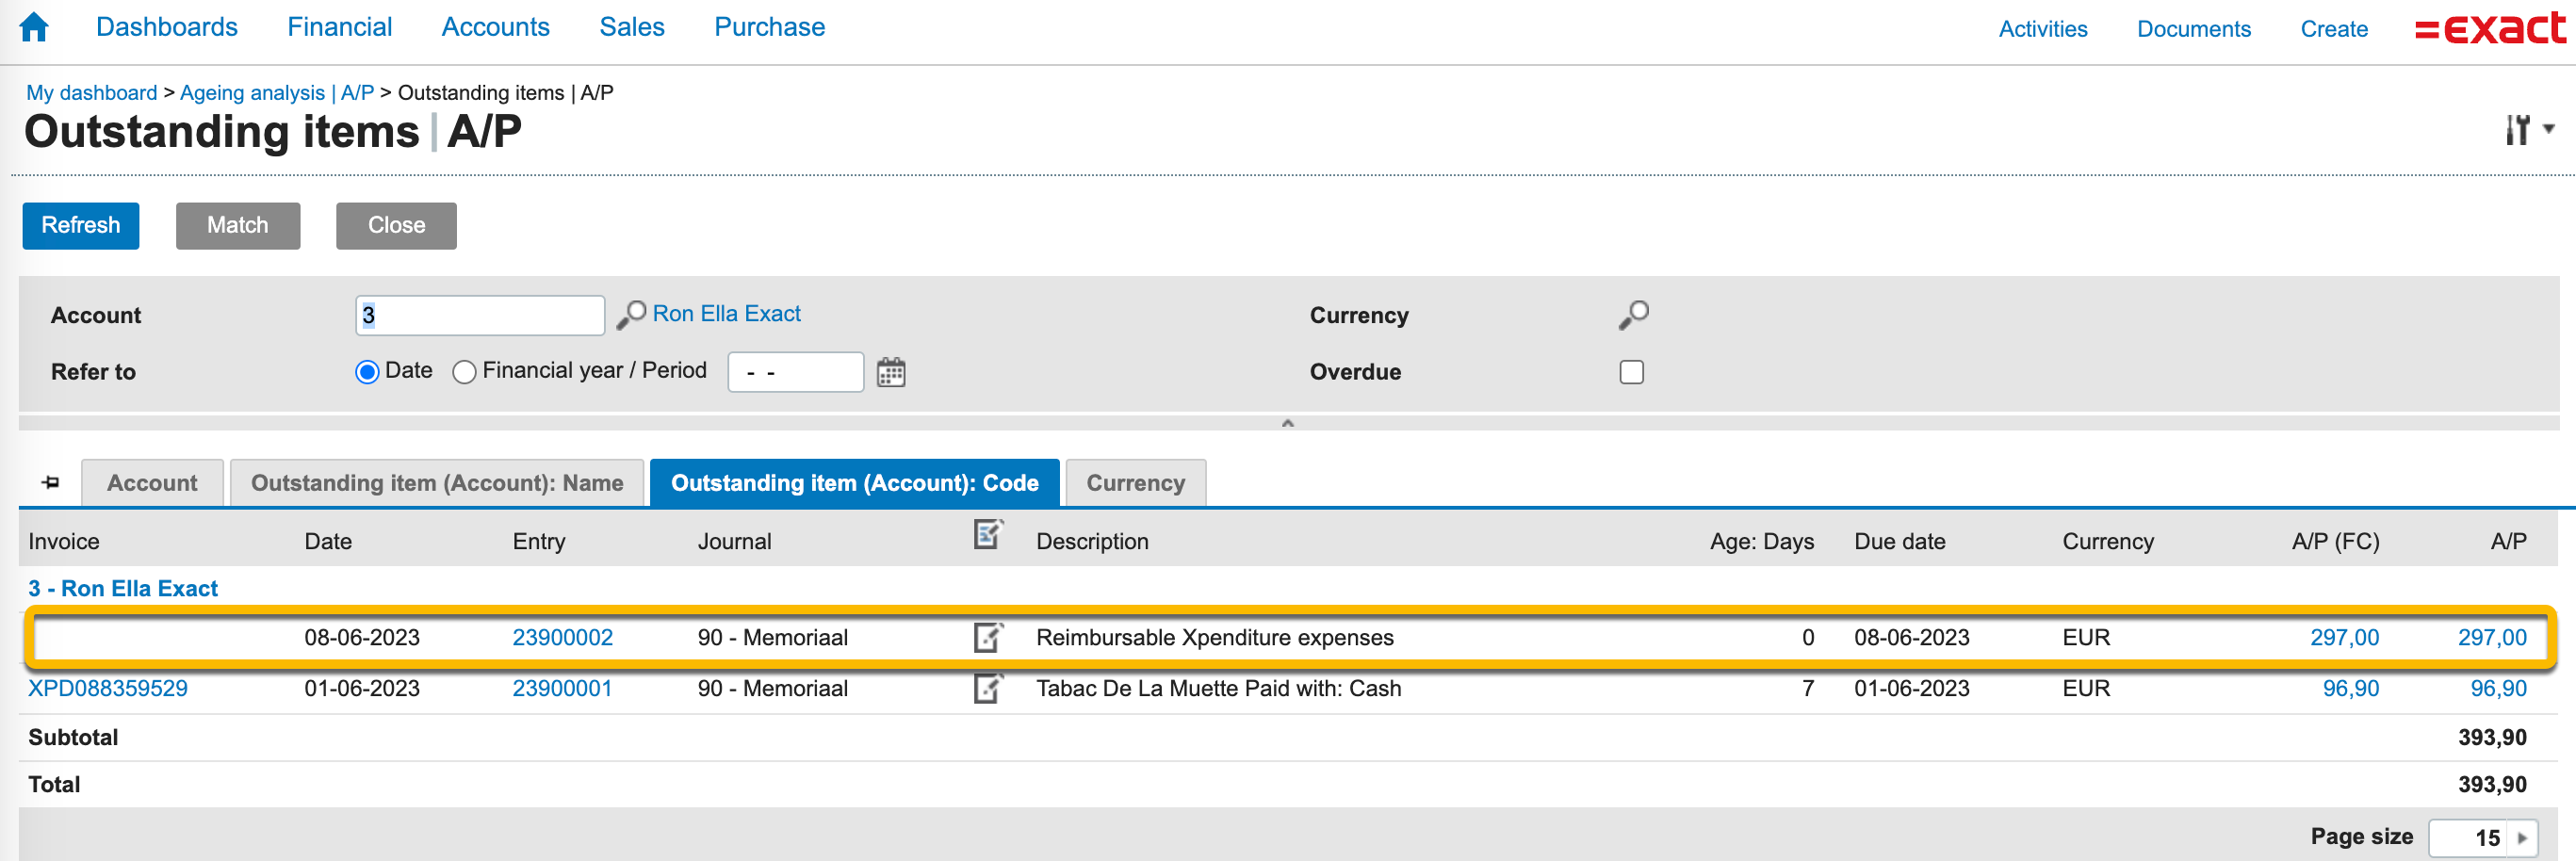Image resolution: width=2576 pixels, height=861 pixels.
Task: Collapse the filter panel with chevron
Action: pos(1287,423)
